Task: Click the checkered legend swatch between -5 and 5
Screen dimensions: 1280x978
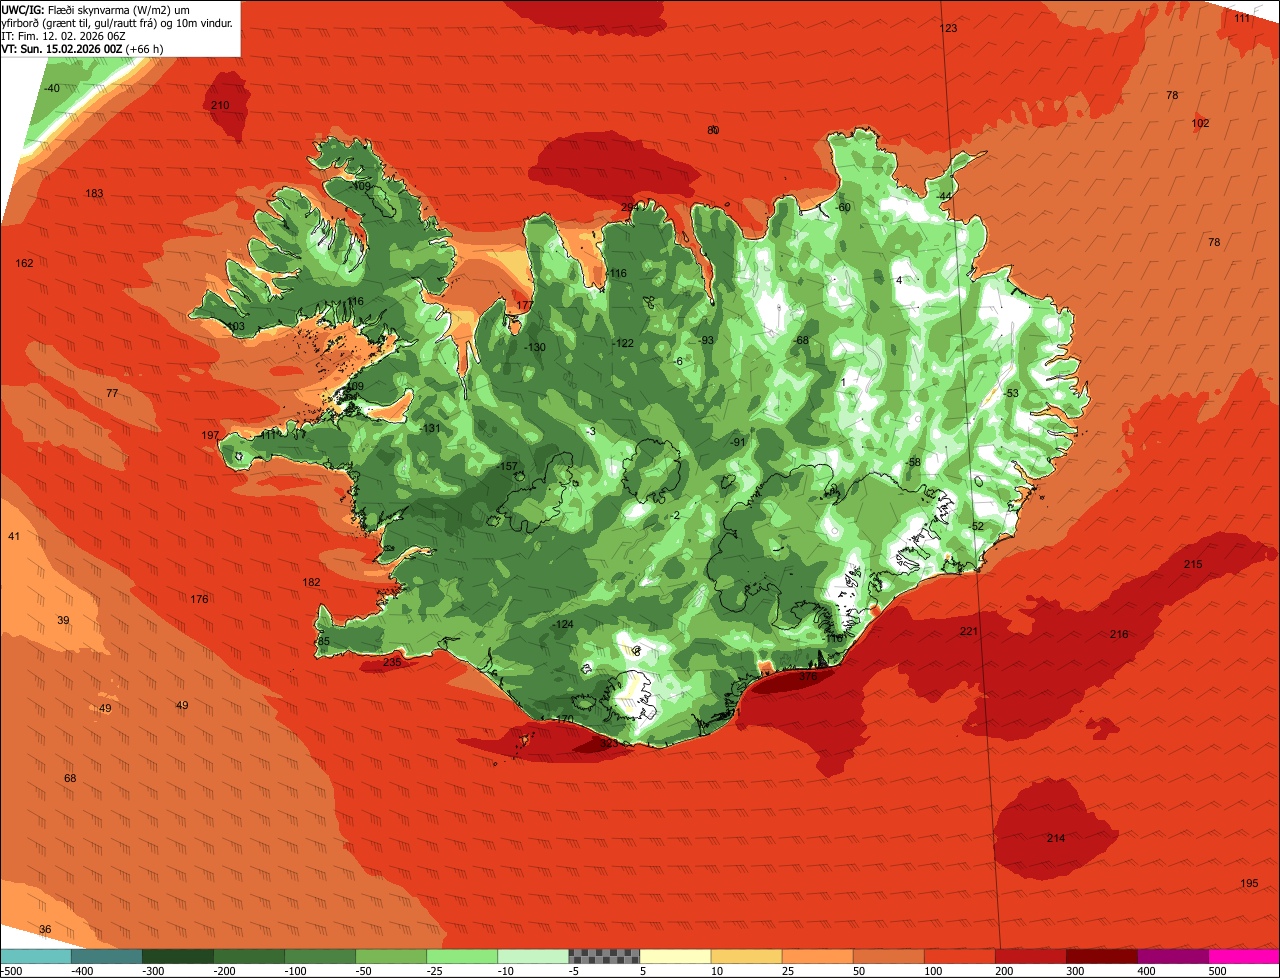Action: pyautogui.click(x=603, y=956)
